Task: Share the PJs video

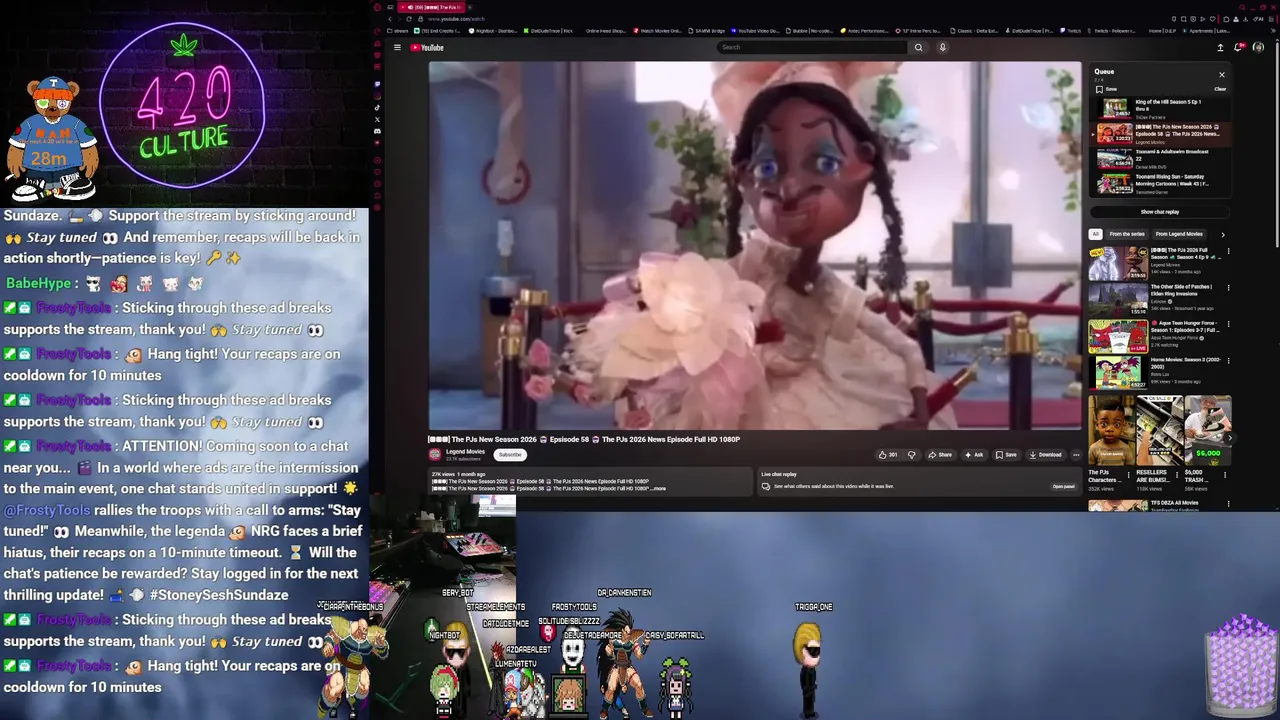Action: pyautogui.click(x=940, y=455)
